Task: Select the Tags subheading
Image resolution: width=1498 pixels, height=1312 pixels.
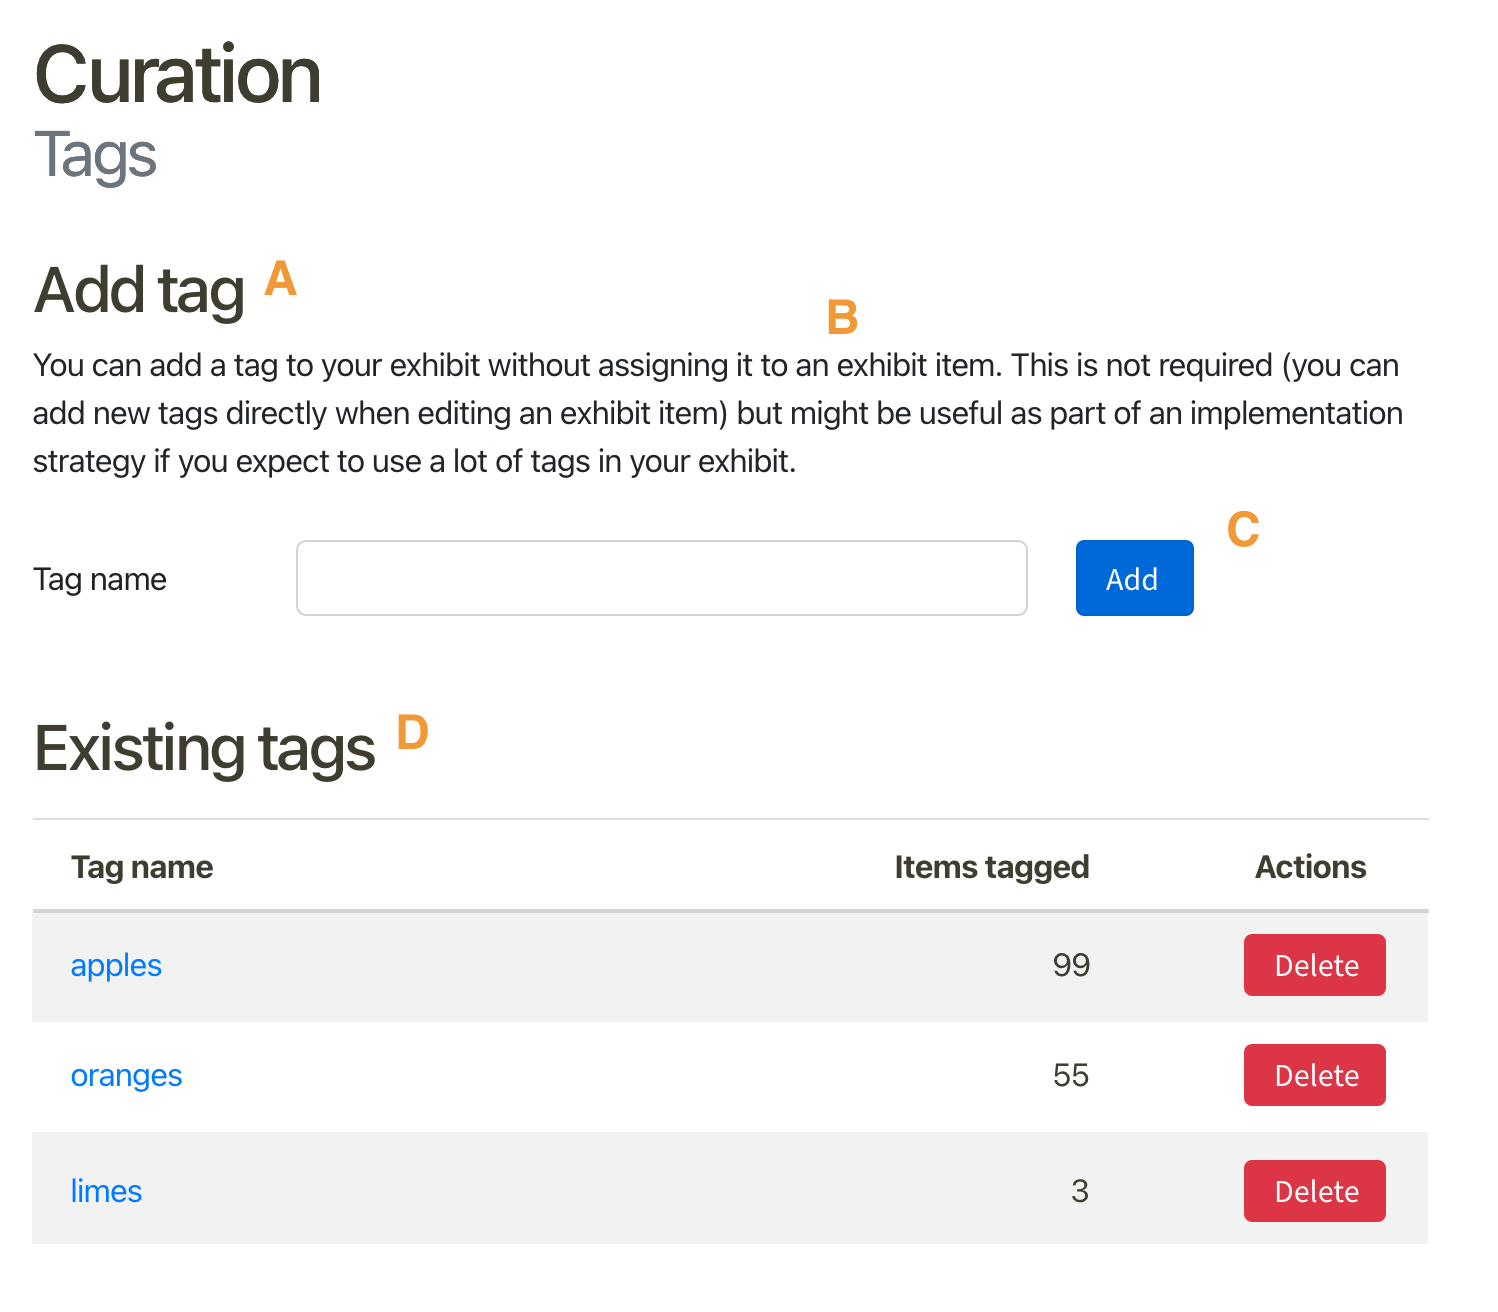Action: point(95,153)
